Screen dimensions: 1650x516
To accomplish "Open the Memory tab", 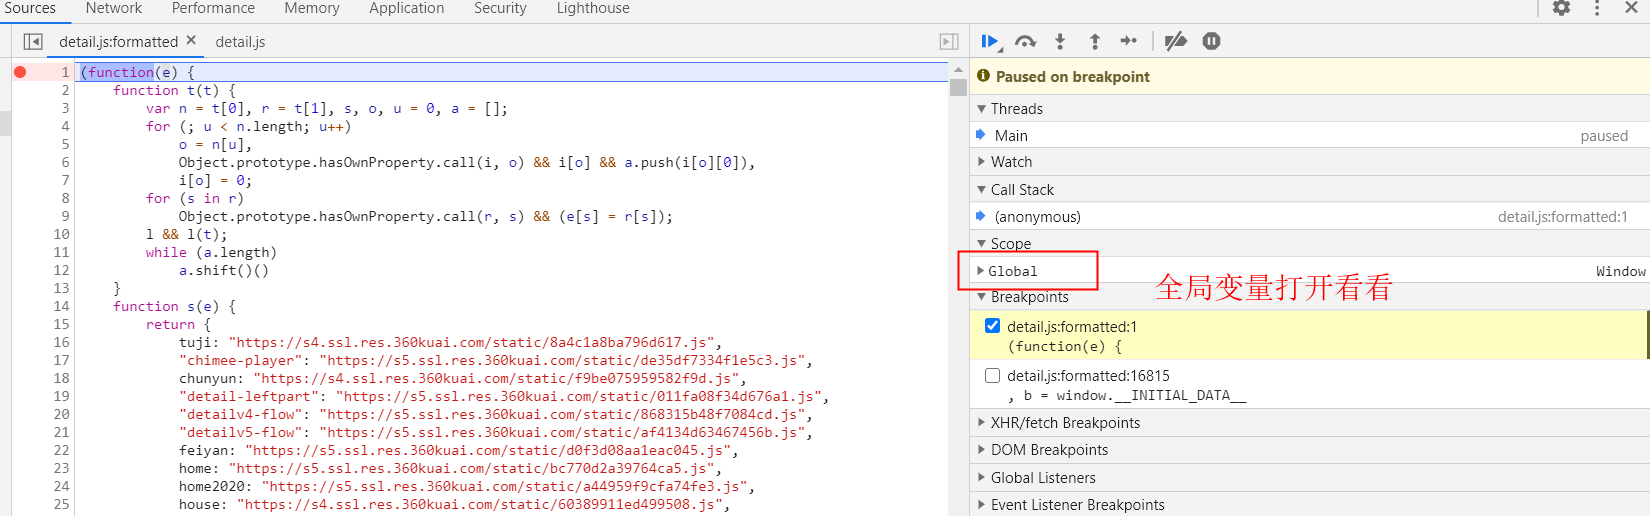I will tap(312, 8).
